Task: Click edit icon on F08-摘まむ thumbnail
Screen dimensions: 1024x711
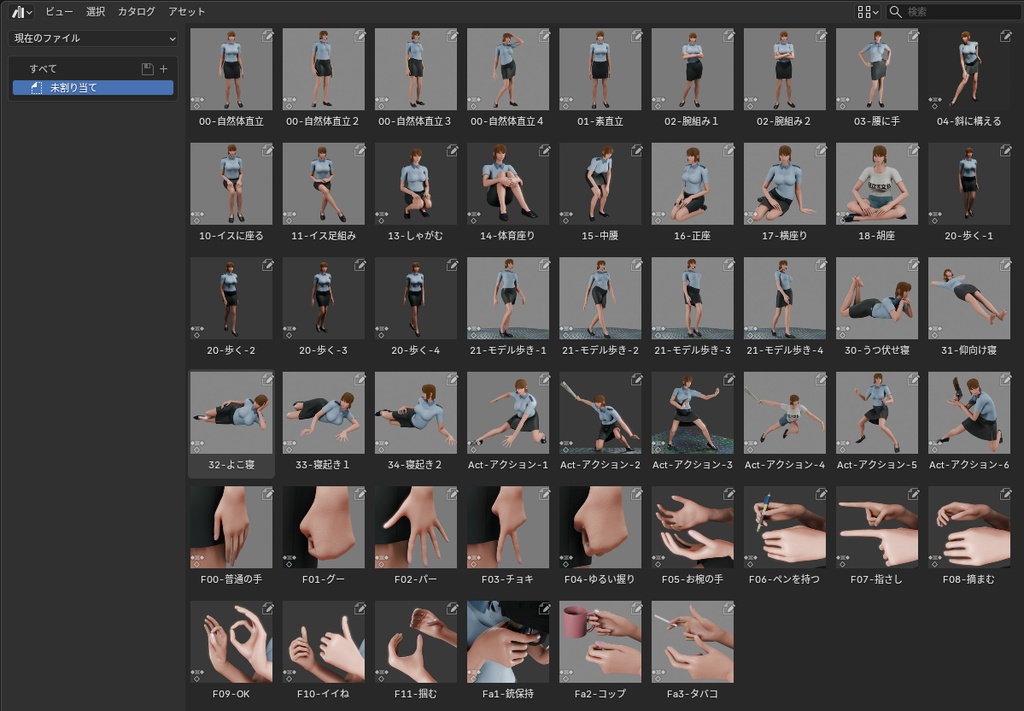Action: tap(1006, 494)
